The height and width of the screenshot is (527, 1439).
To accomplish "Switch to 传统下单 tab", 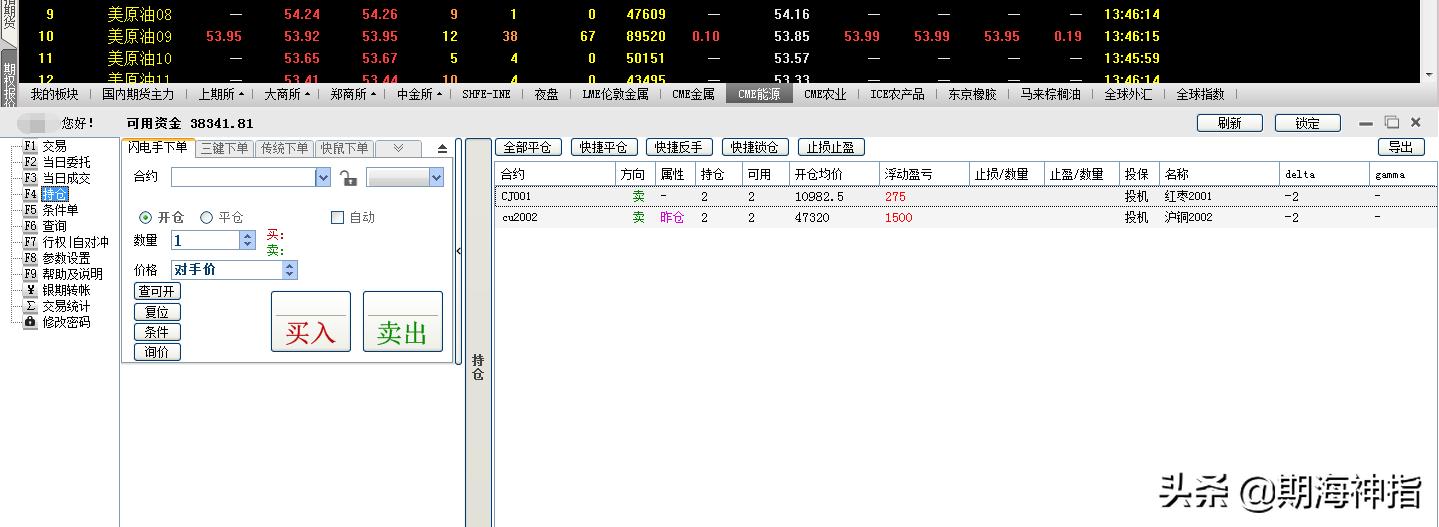I will tap(284, 148).
